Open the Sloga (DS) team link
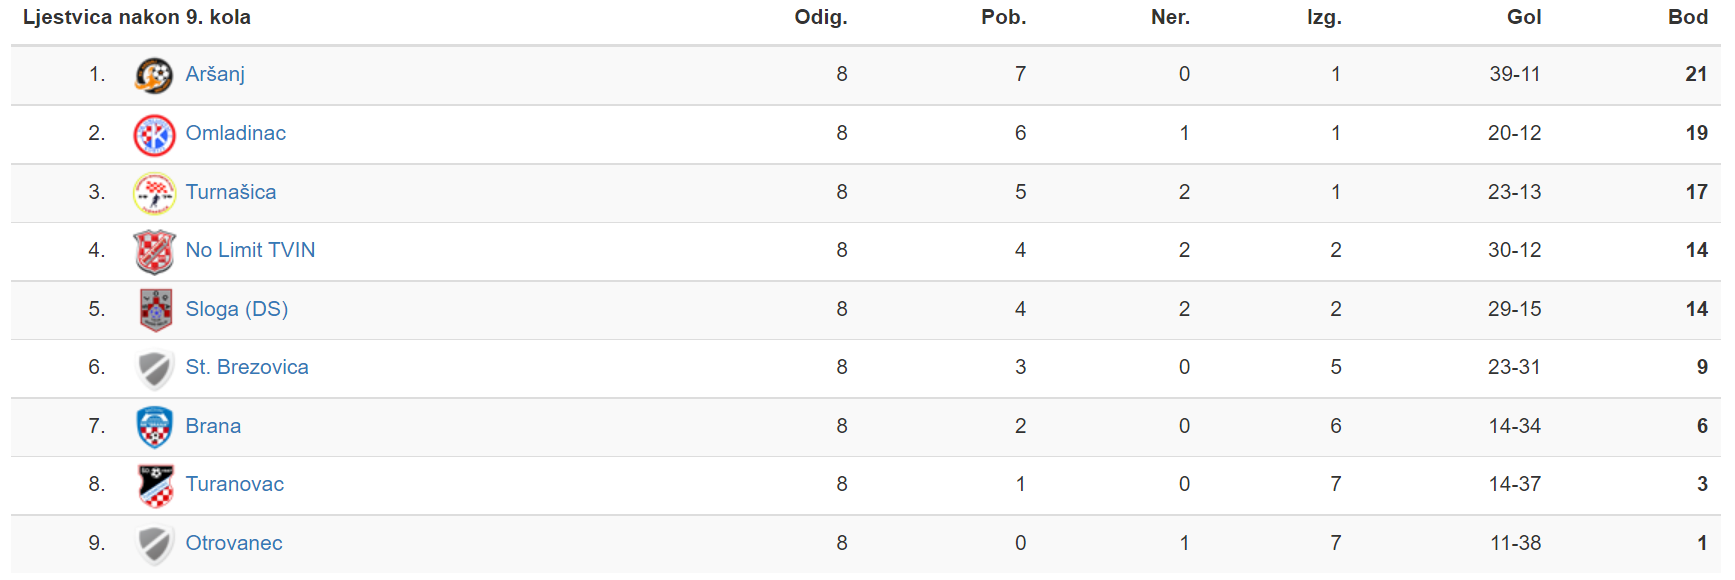1735x580 pixels. click(x=237, y=309)
